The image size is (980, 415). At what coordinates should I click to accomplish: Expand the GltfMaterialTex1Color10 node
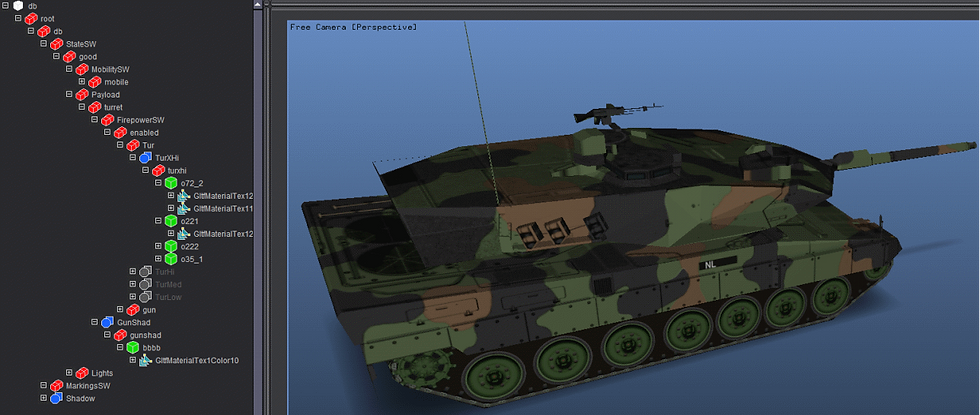pyautogui.click(x=132, y=359)
